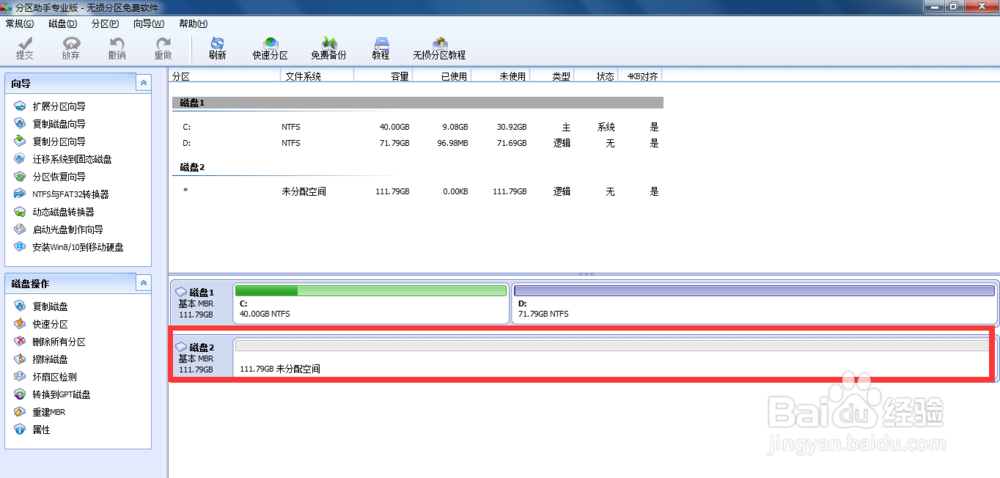
Task: Sort by the 4KB对齐 column header
Action: click(640, 76)
